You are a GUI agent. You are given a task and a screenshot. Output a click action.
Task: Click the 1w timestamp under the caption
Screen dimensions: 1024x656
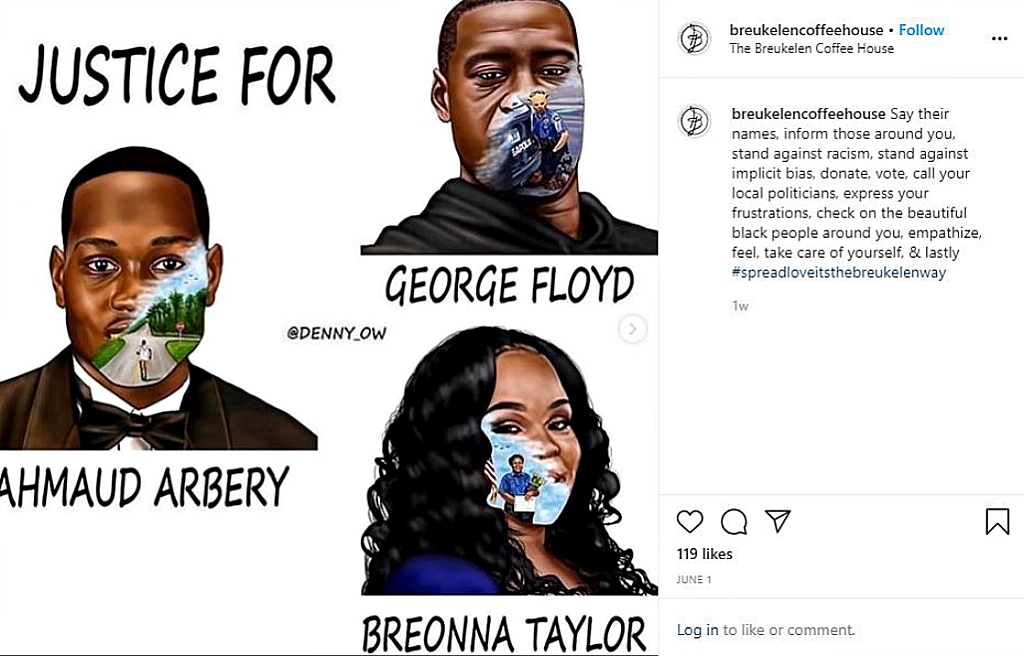[x=740, y=306]
